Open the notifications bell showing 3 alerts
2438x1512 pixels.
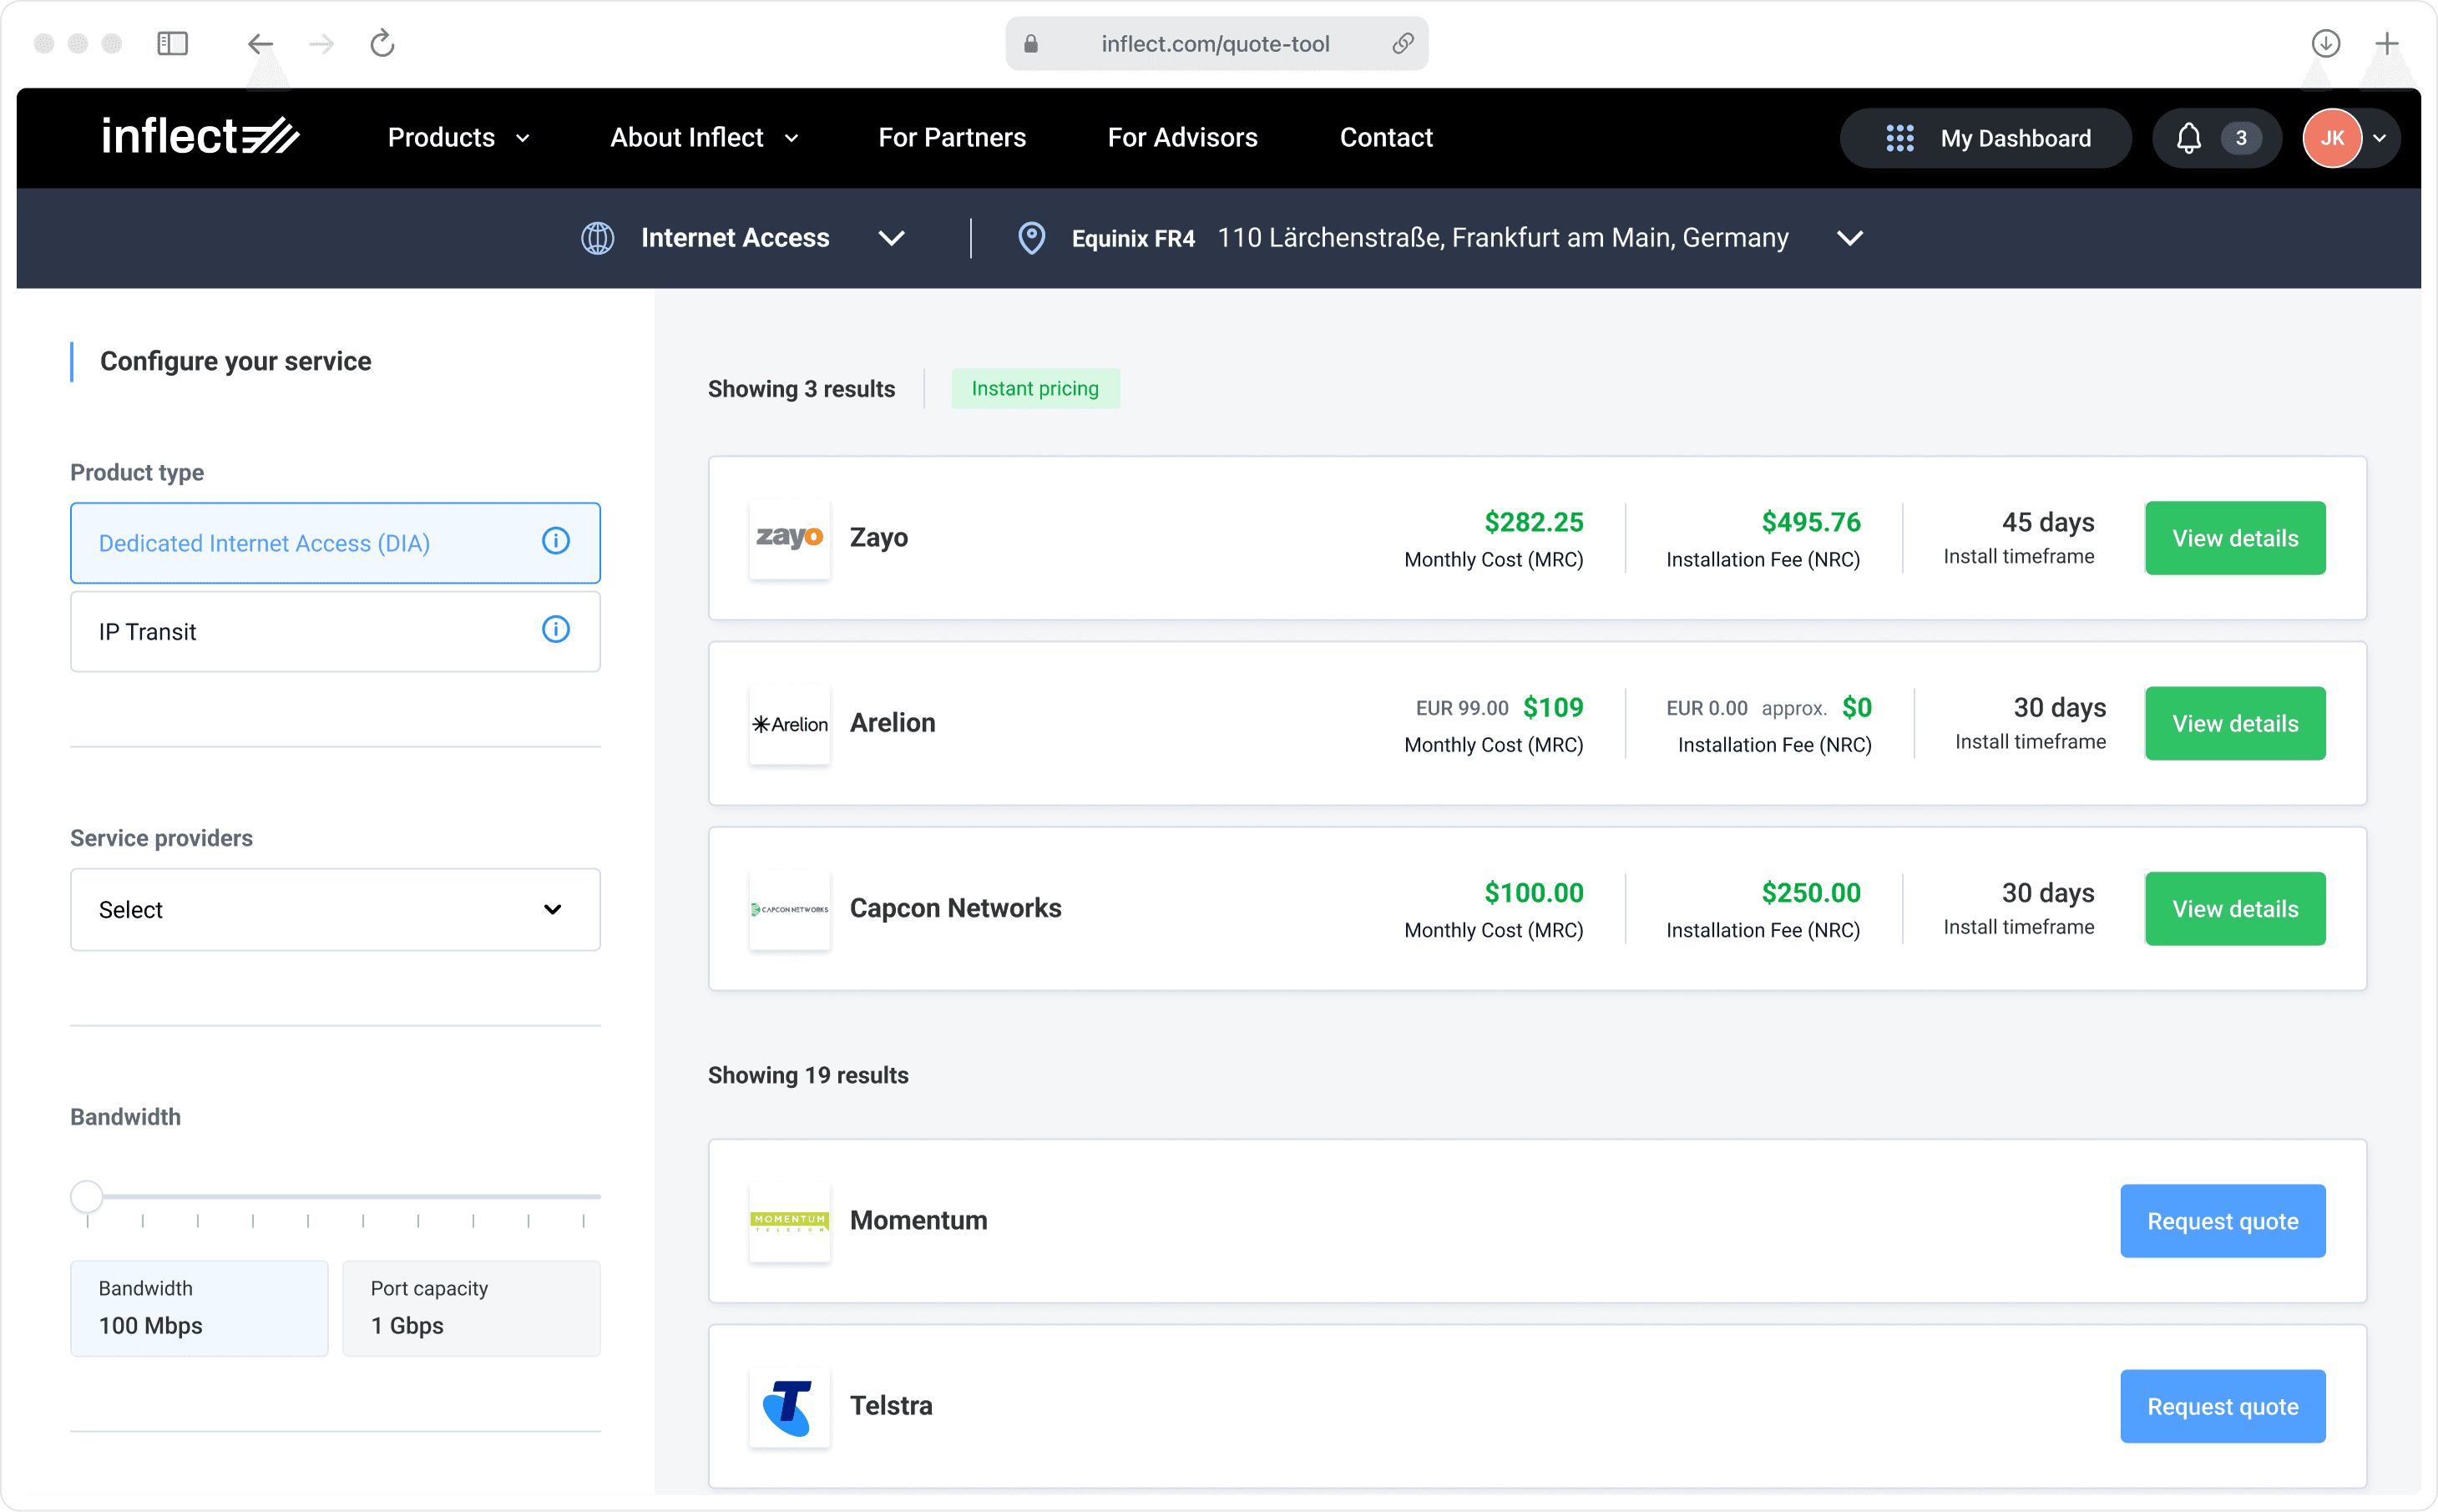click(x=2190, y=138)
